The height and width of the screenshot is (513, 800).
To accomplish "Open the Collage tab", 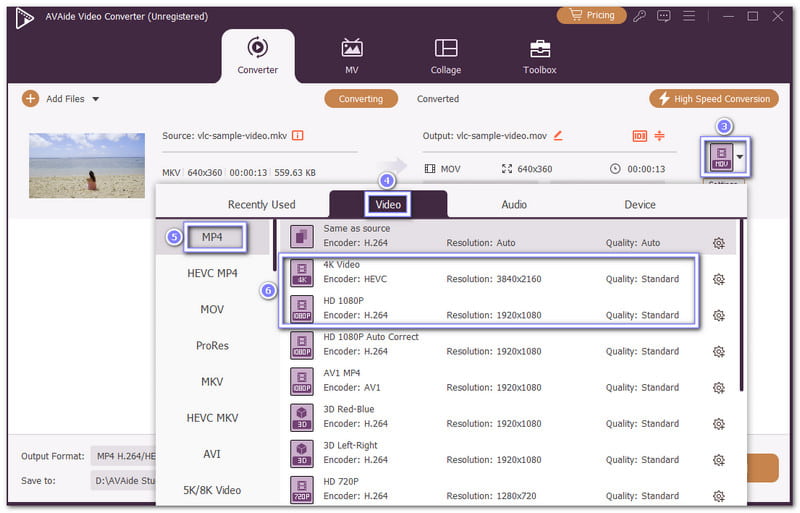I will click(x=445, y=56).
